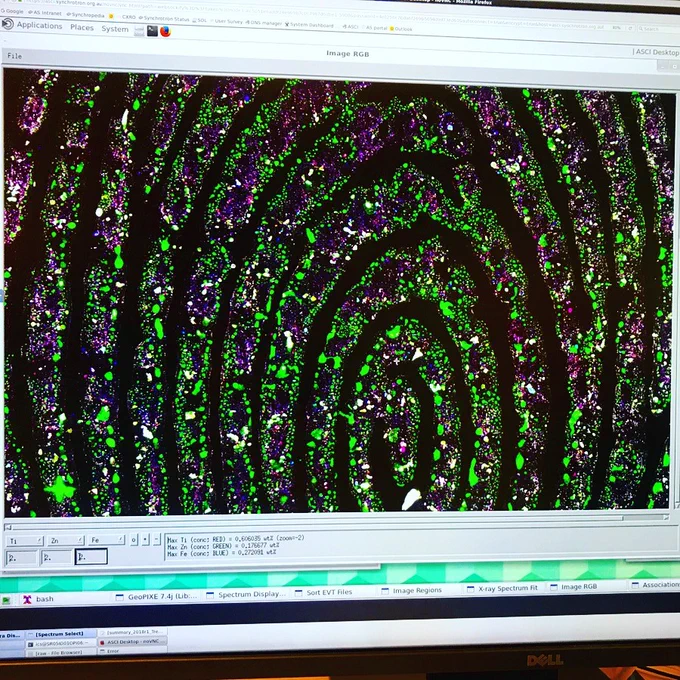Click the RGB elemental fingerprint map image
The width and height of the screenshot is (680, 680).
[x=338, y=293]
